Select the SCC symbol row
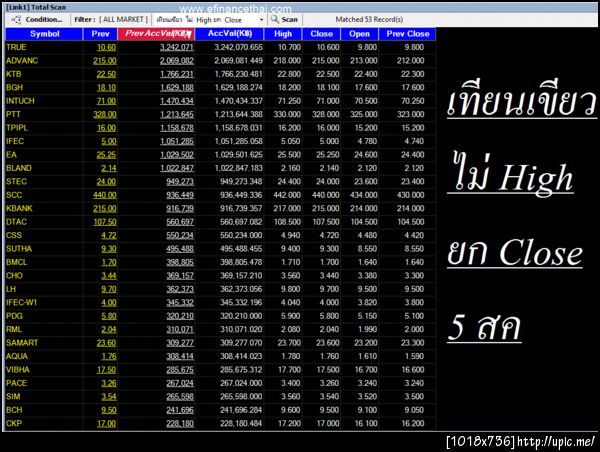This screenshot has width=600, height=452. 220,195
